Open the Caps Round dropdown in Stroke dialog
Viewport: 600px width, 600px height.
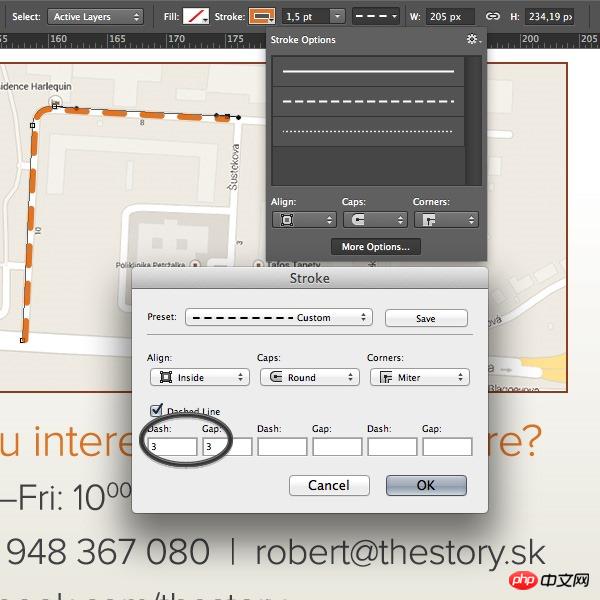pos(310,377)
